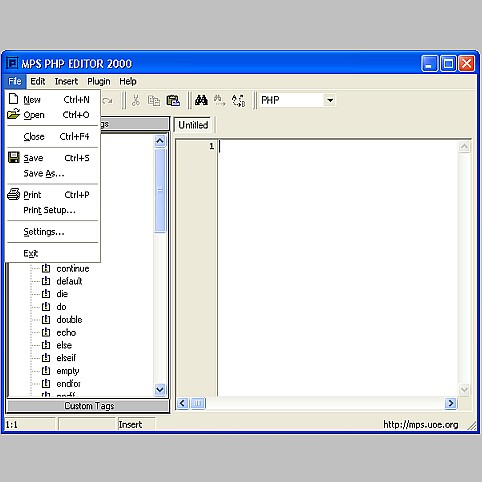Click the icon beside the do tag
482x482 pixels.
coord(46,307)
